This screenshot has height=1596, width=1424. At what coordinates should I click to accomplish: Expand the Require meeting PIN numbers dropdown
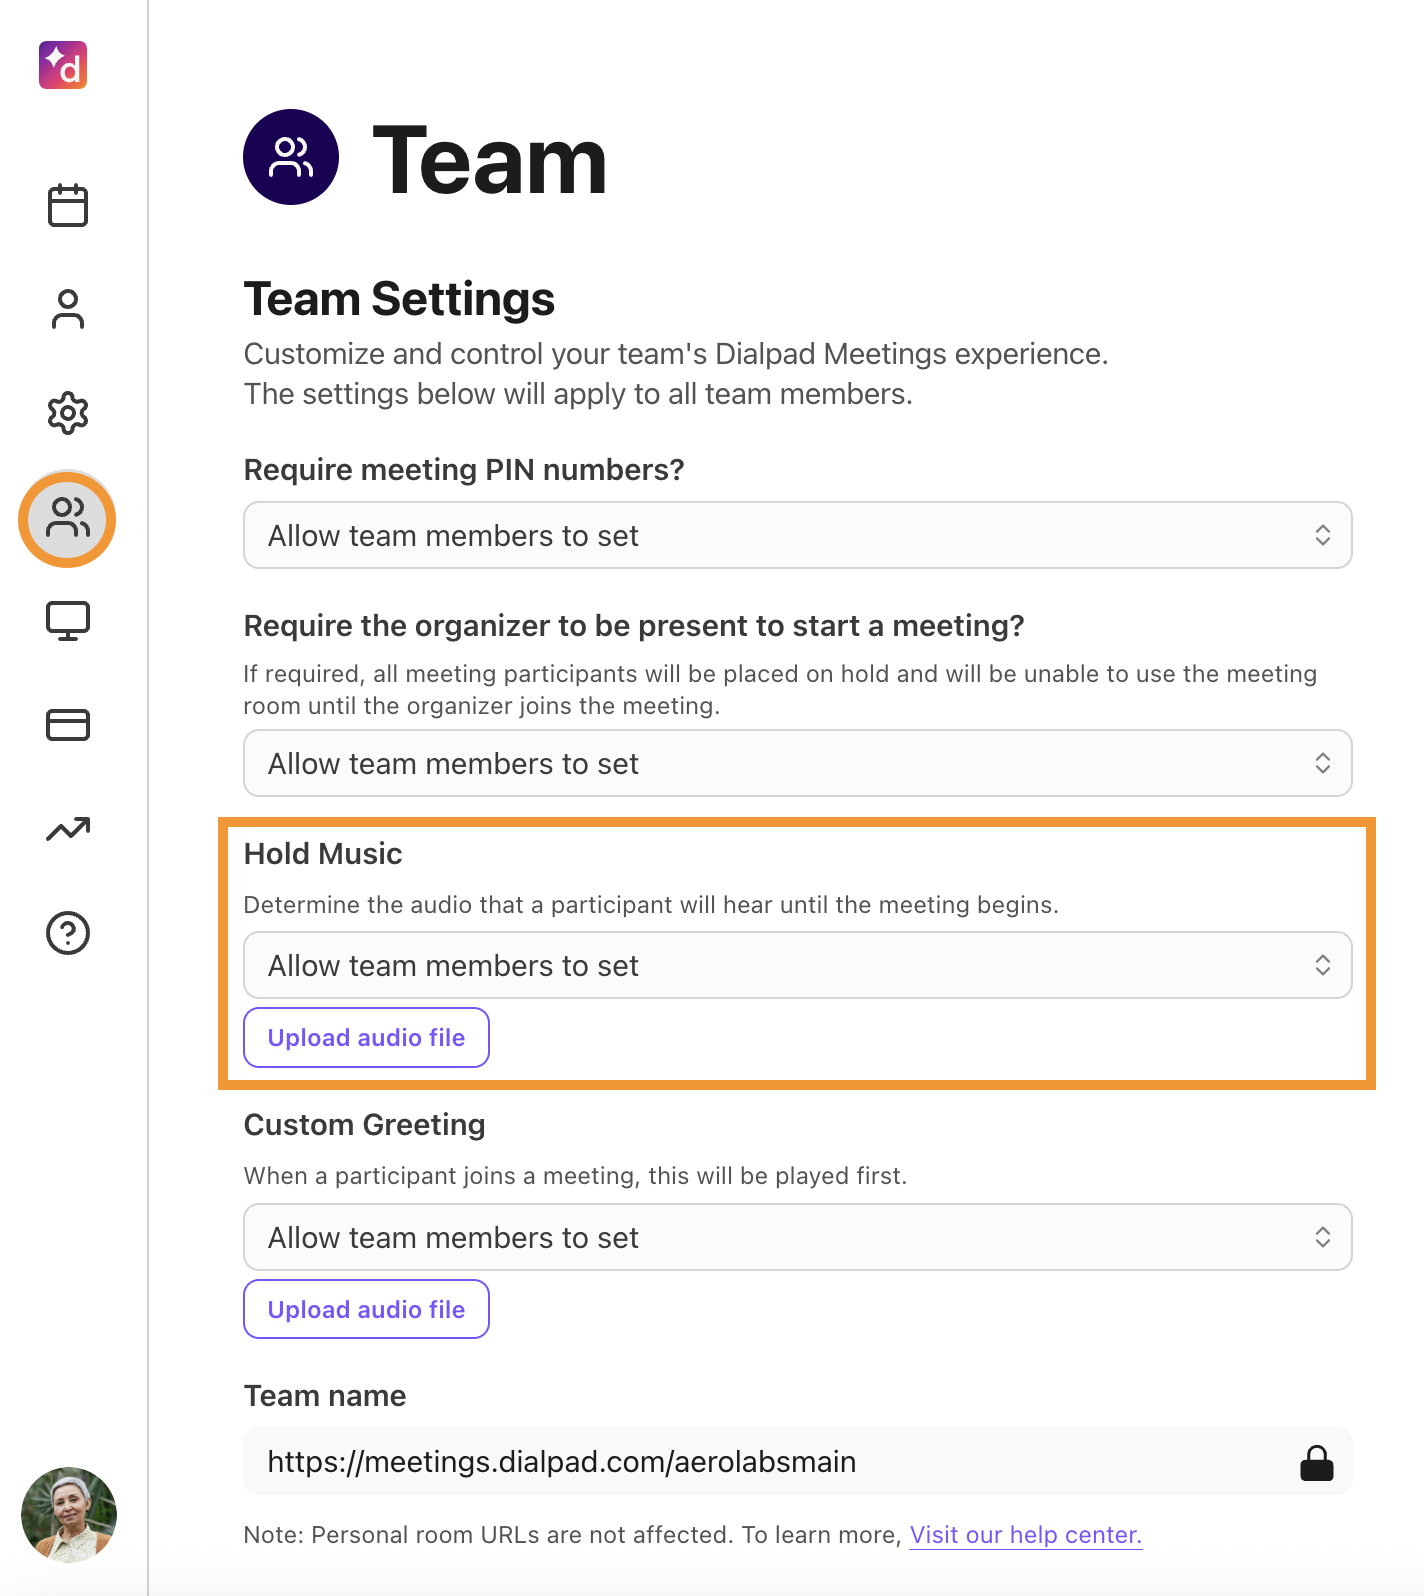(x=798, y=535)
